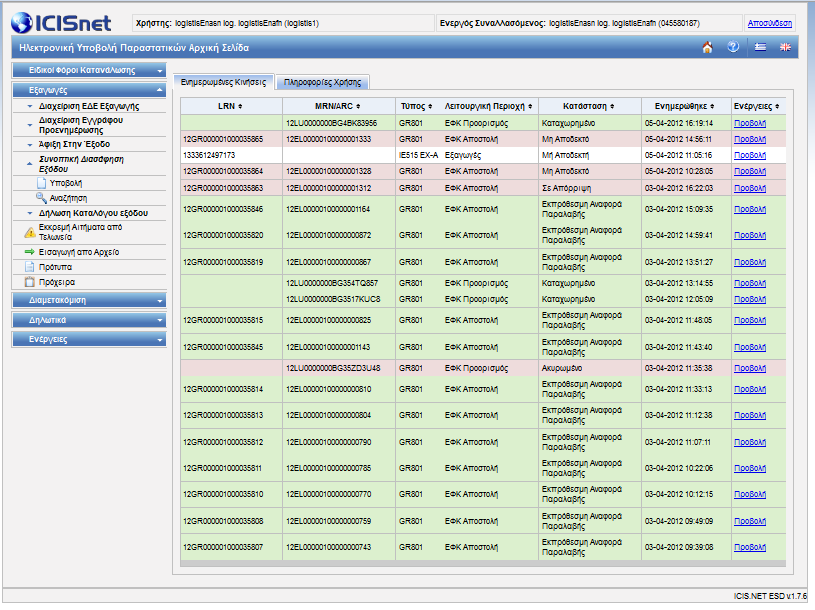
Task: Switch language to English UK flag
Action: coord(785,47)
